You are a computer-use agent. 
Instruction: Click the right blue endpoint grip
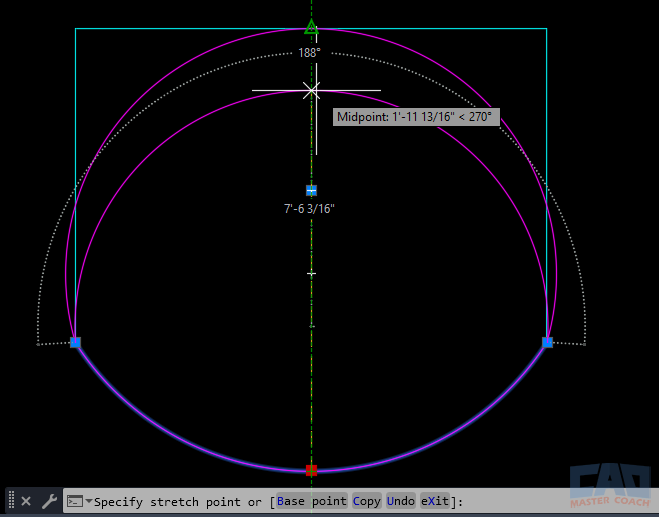[x=547, y=343]
